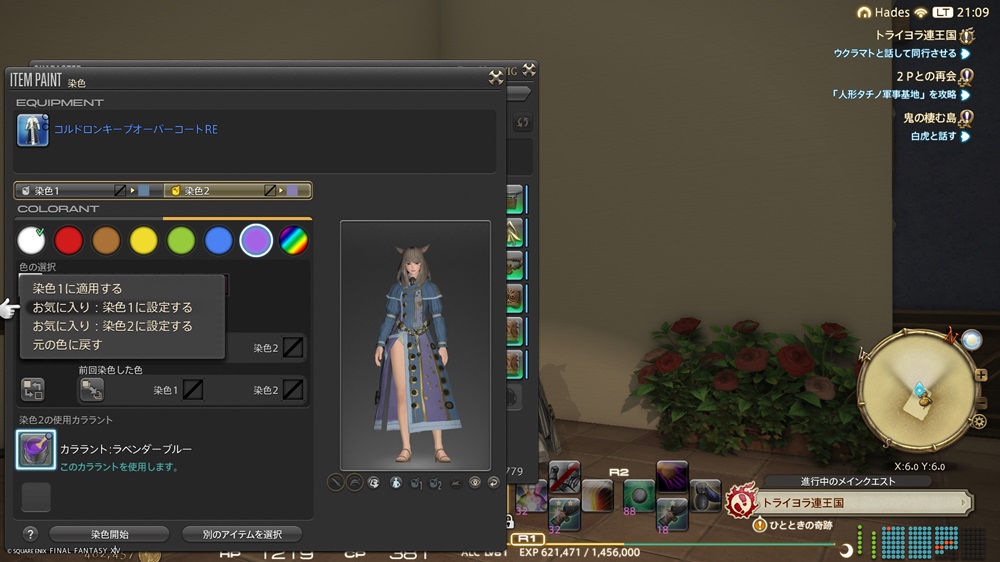
Task: Click the dye pot 2 icon under preview
Action: point(436,483)
